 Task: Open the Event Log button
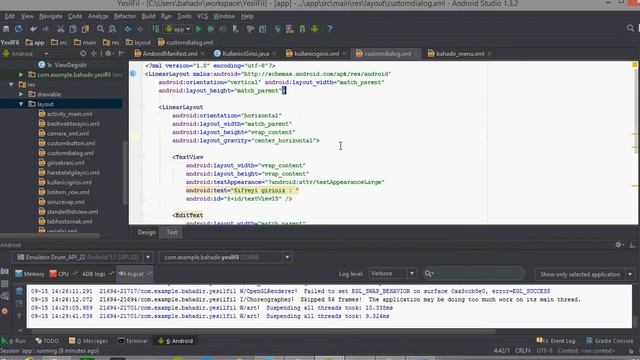click(556, 341)
